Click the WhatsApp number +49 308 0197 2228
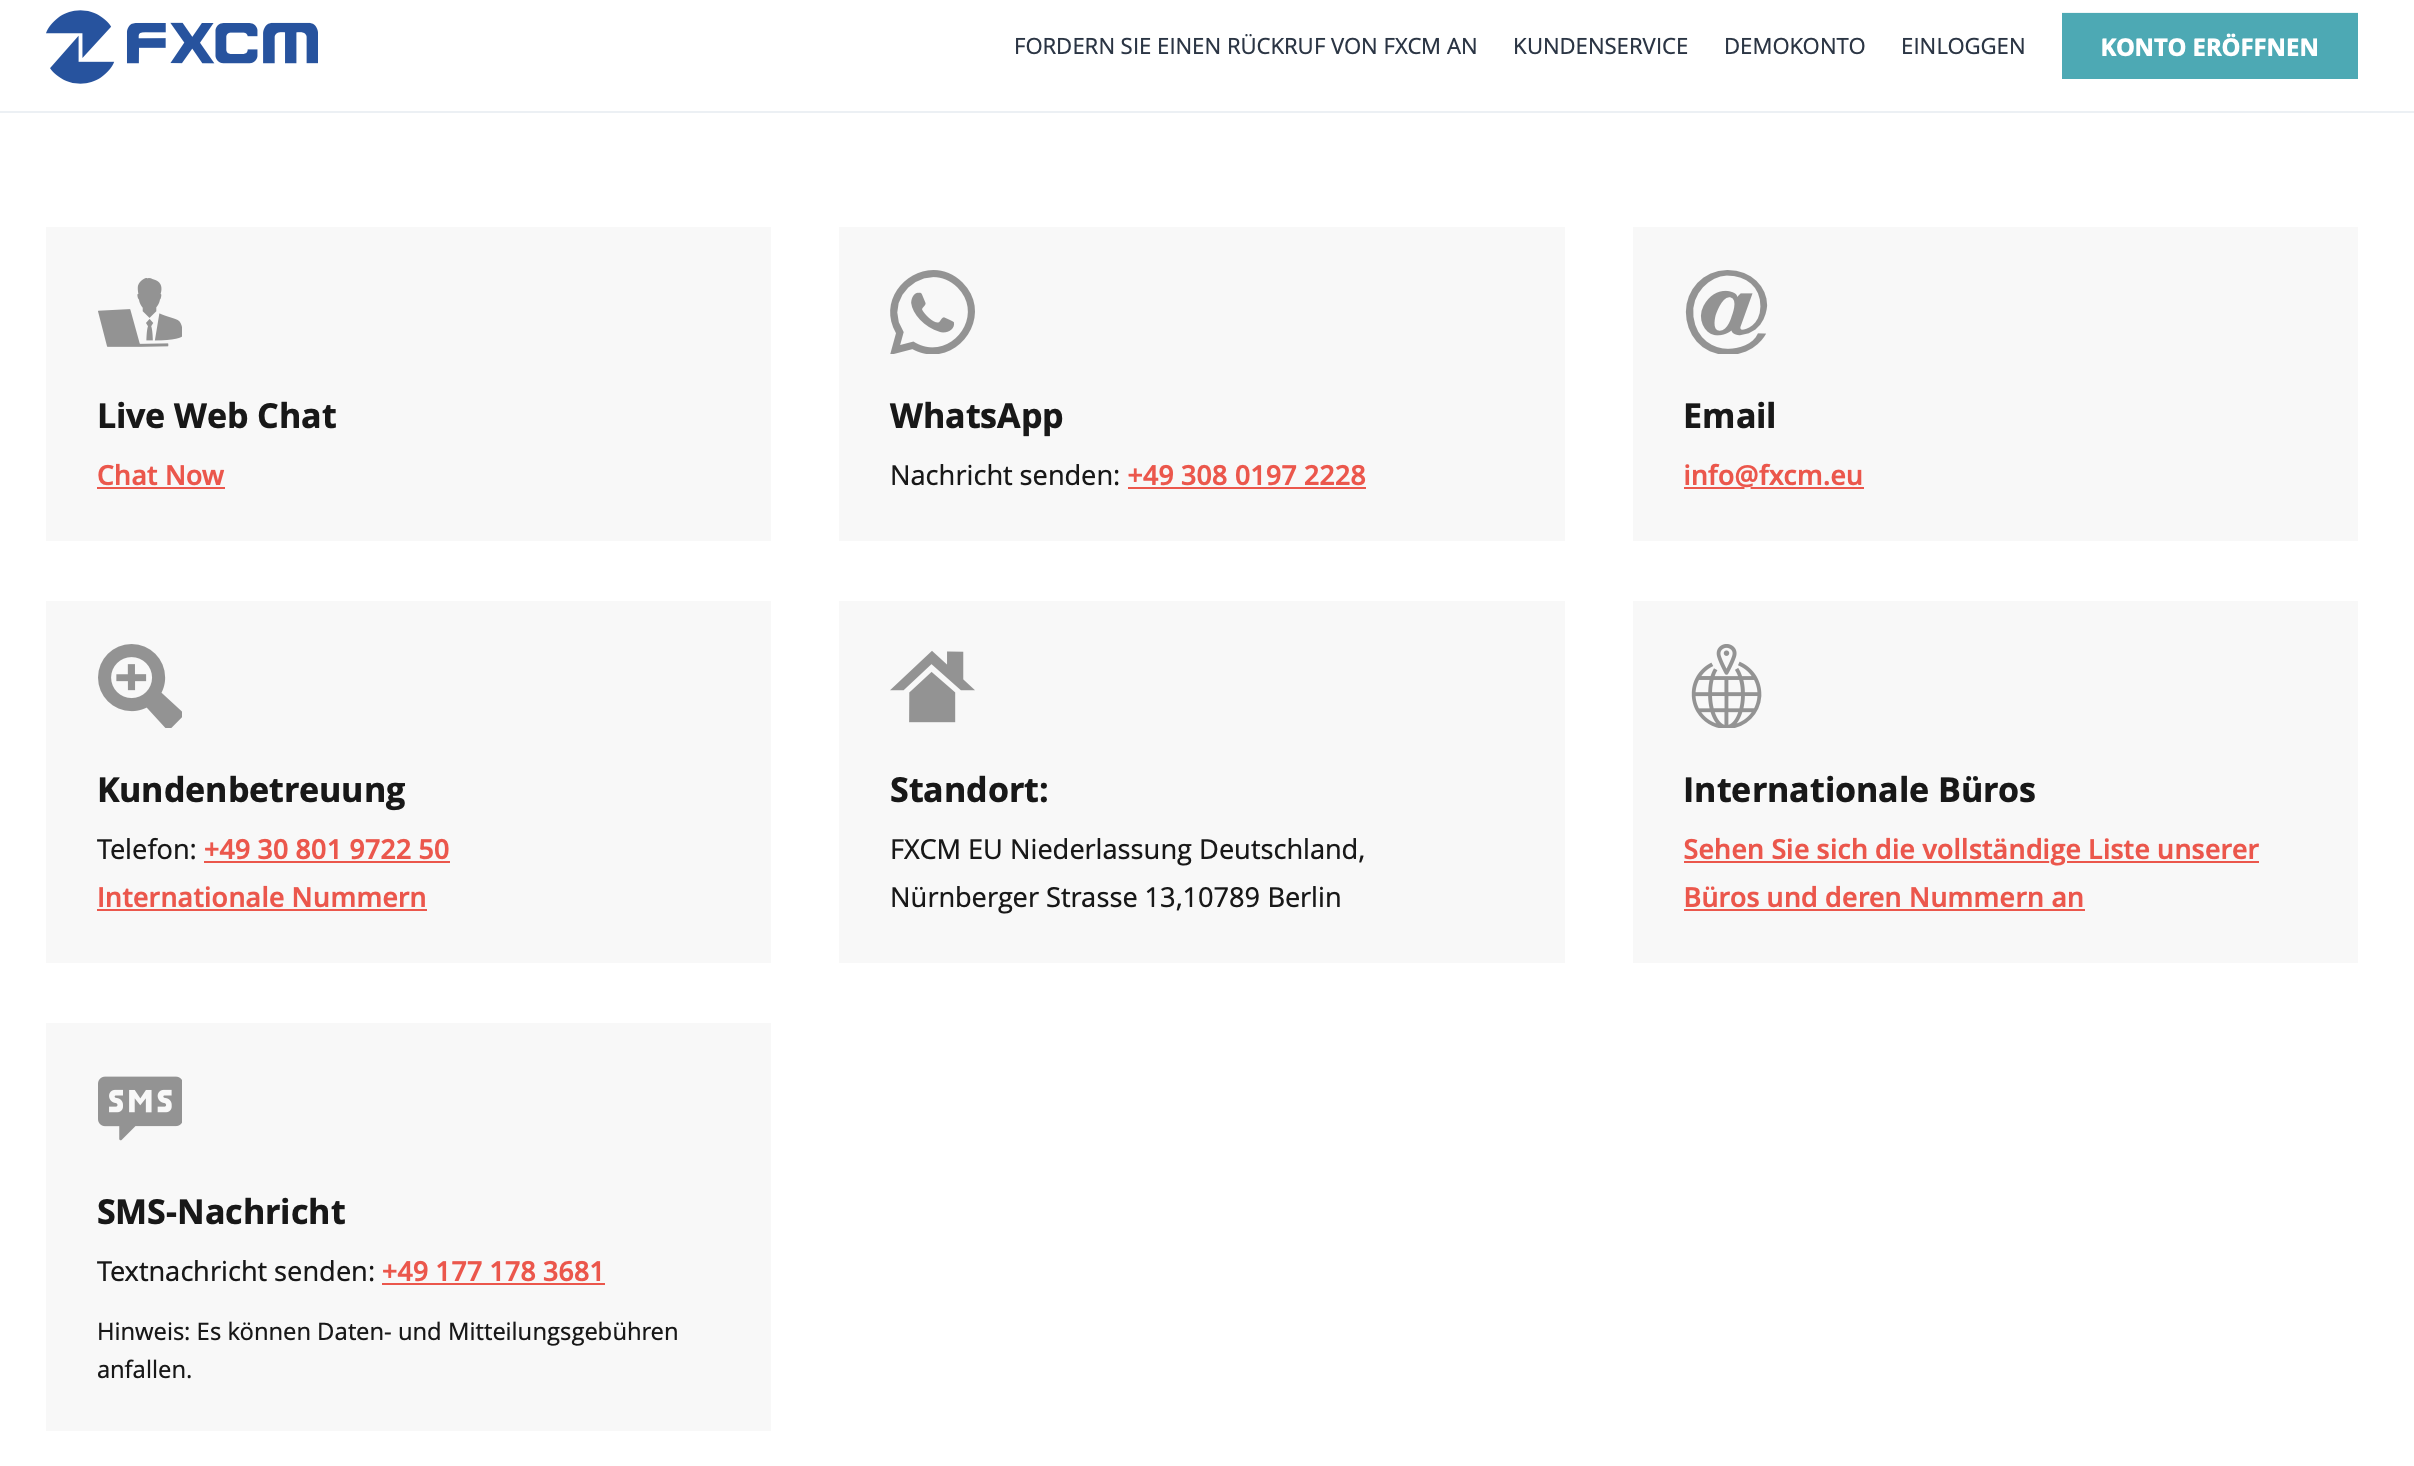 (x=1246, y=475)
